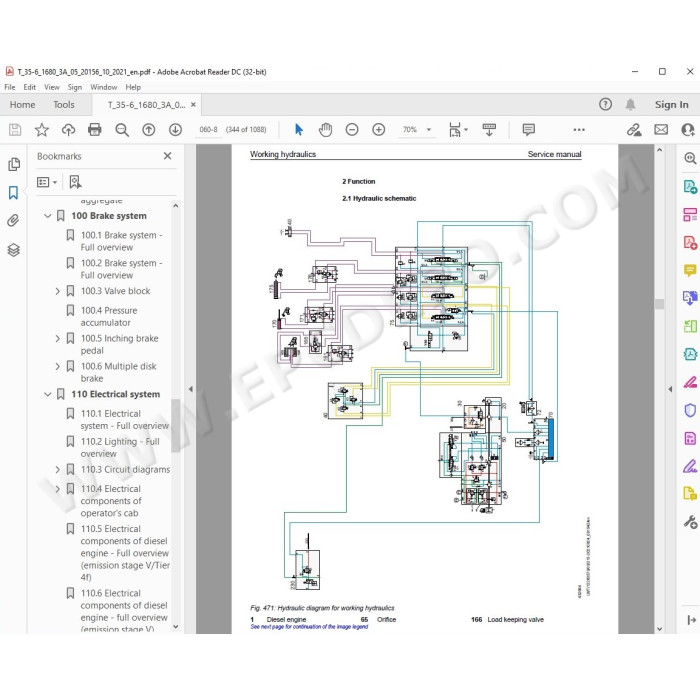Expand the 100.3 Valve block bookmark
The image size is (700, 700).
point(58,291)
